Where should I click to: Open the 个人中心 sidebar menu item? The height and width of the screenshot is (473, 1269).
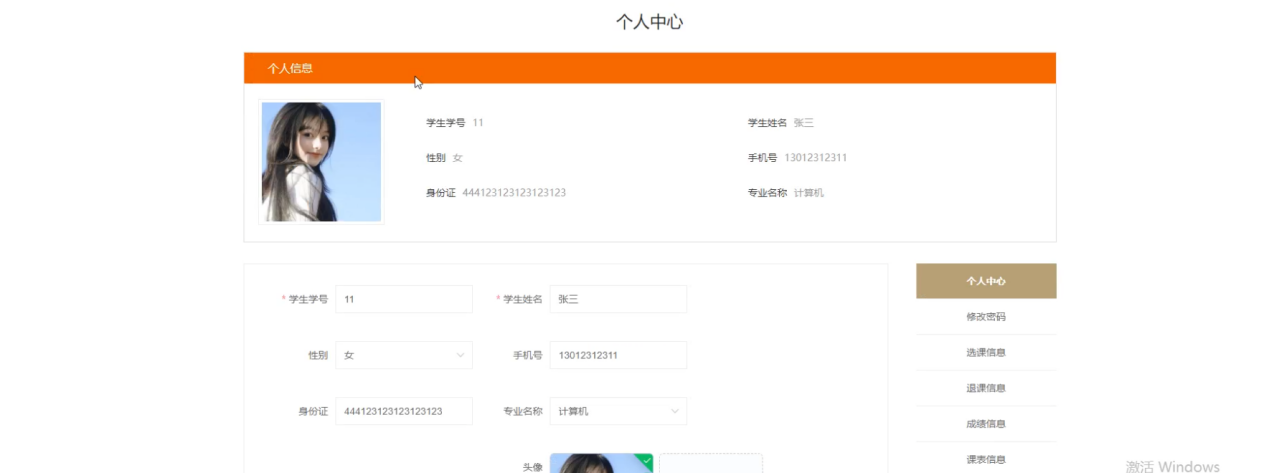point(986,281)
